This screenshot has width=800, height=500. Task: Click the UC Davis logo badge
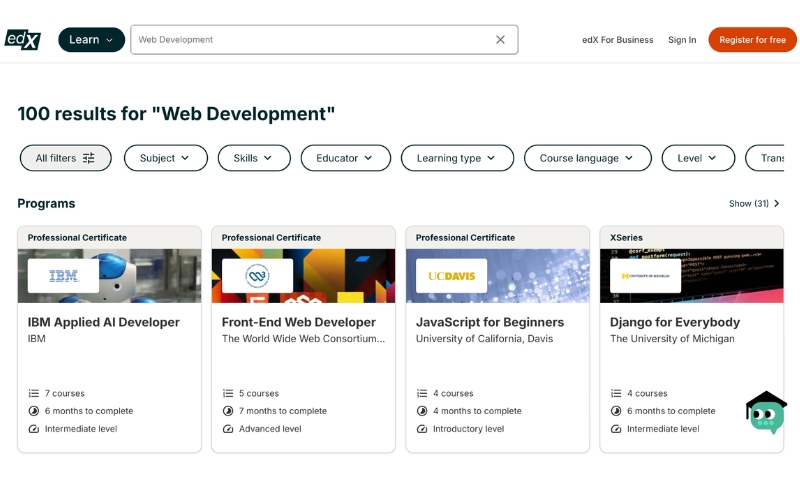tap(452, 276)
